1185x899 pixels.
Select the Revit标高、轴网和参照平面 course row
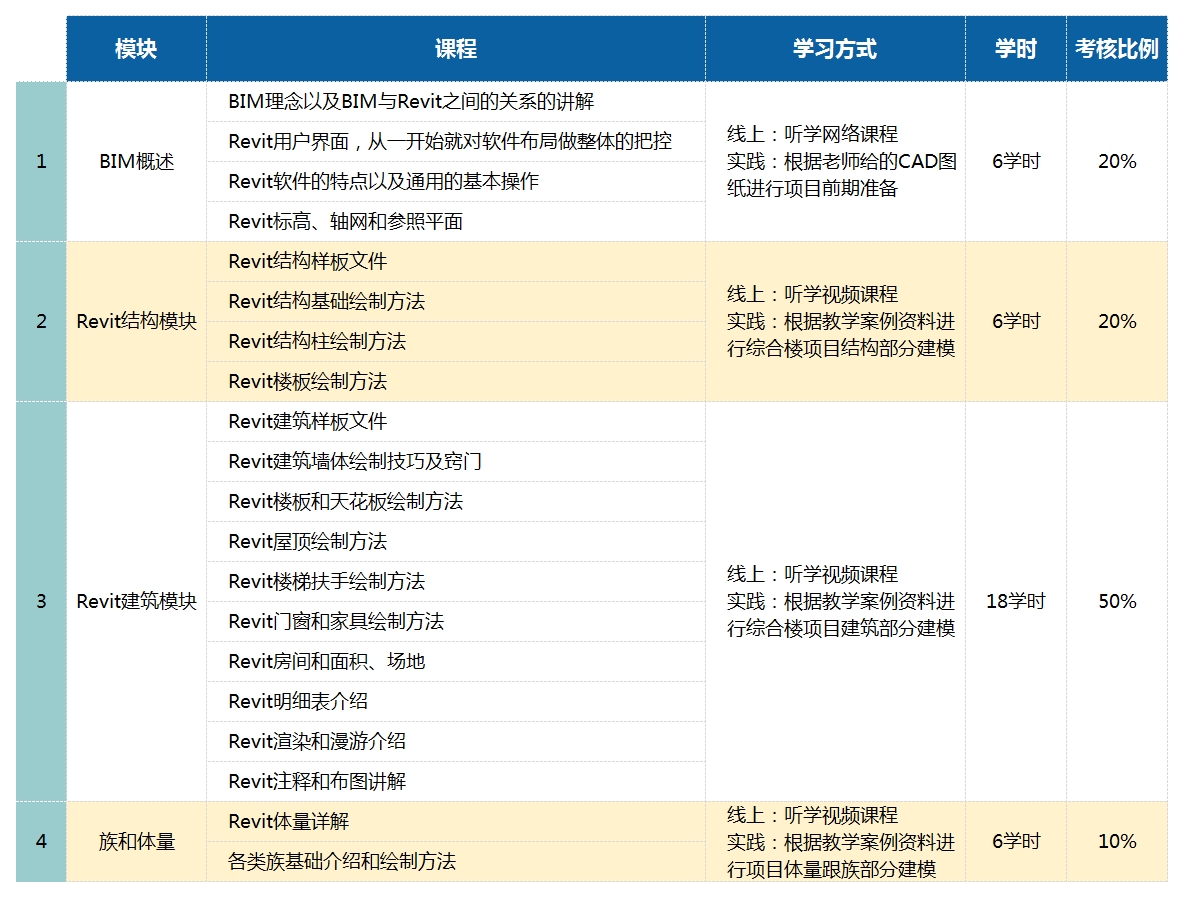[x=345, y=221]
